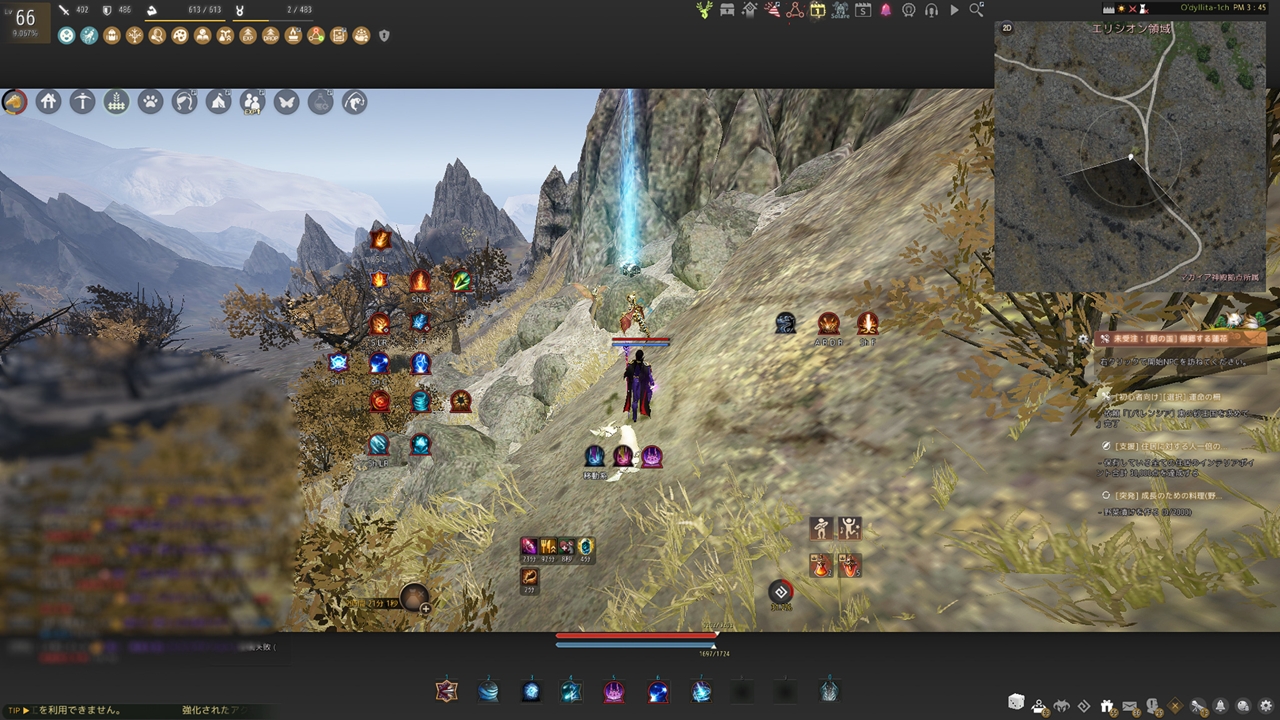Screen dimensions: 1280x720
Task: Open the paw print pet icon
Action: (x=150, y=102)
